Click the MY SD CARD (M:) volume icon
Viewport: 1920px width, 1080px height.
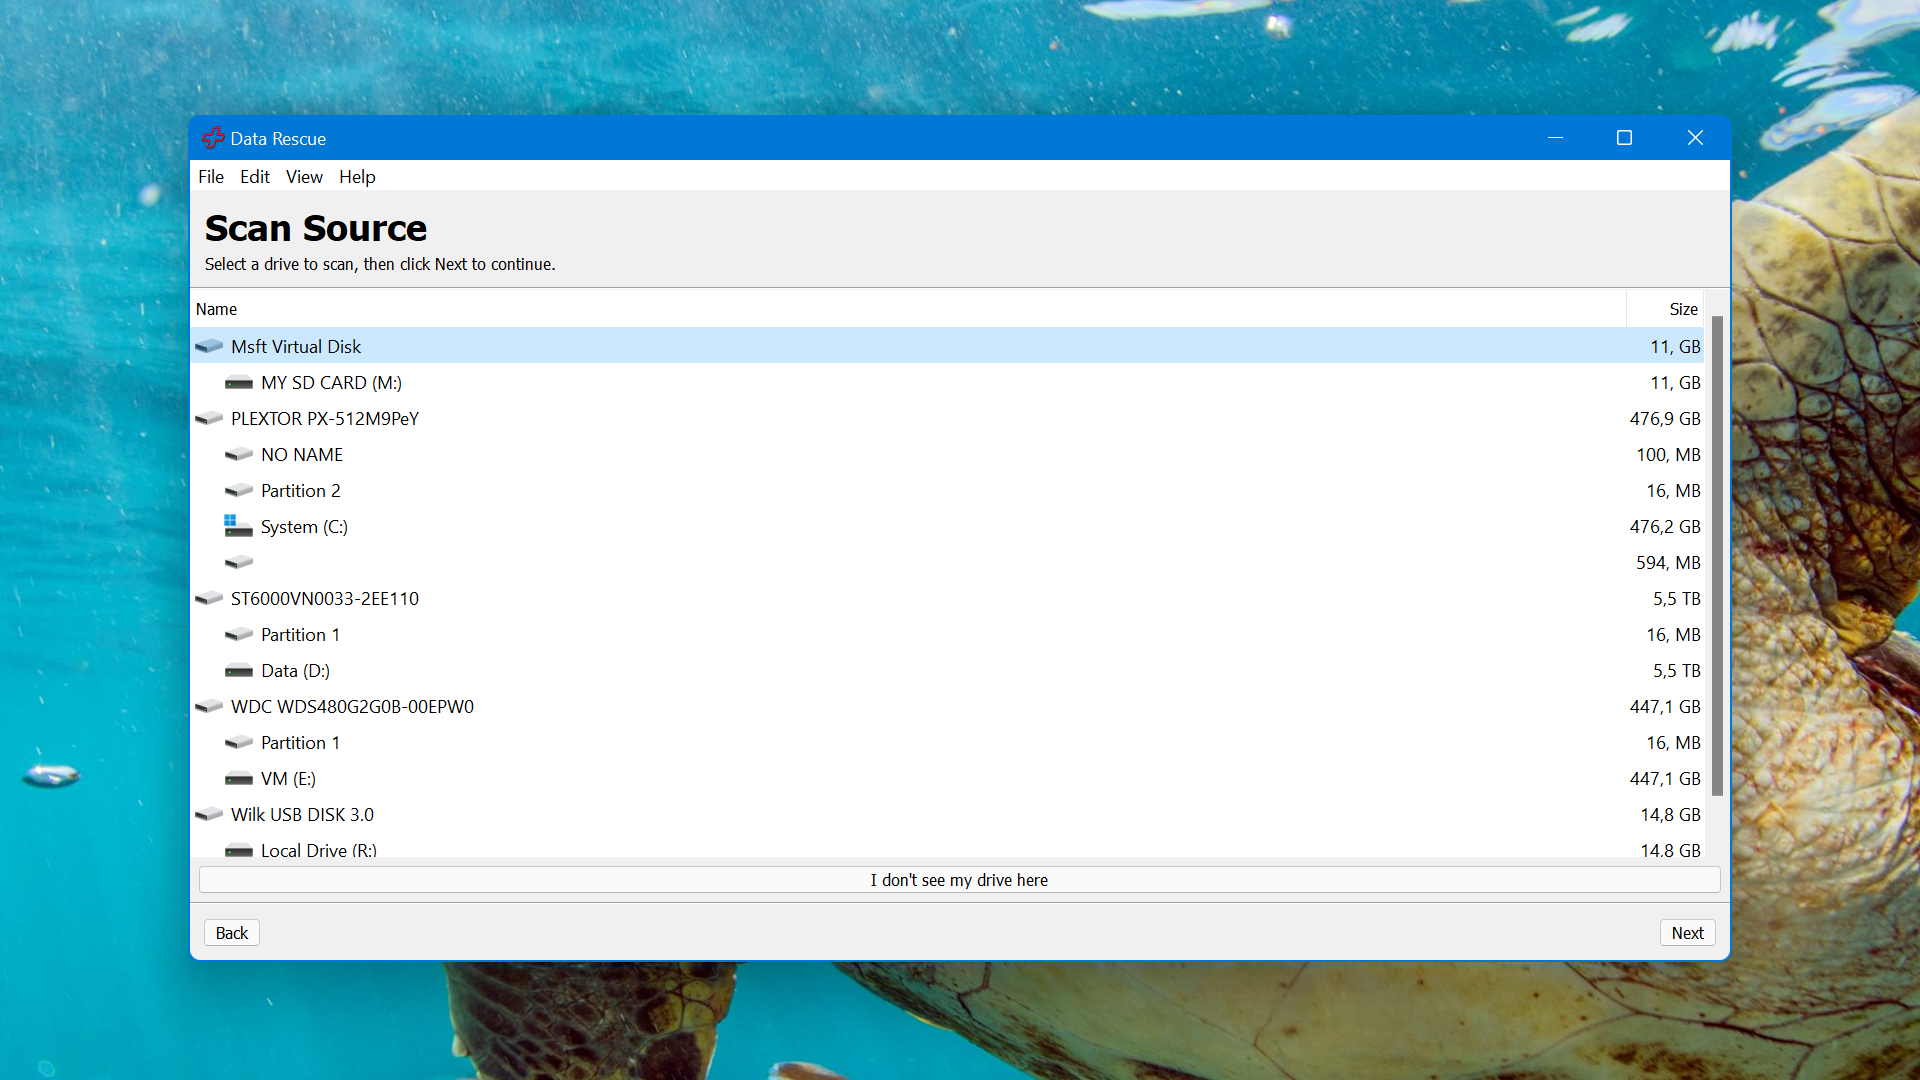point(239,382)
